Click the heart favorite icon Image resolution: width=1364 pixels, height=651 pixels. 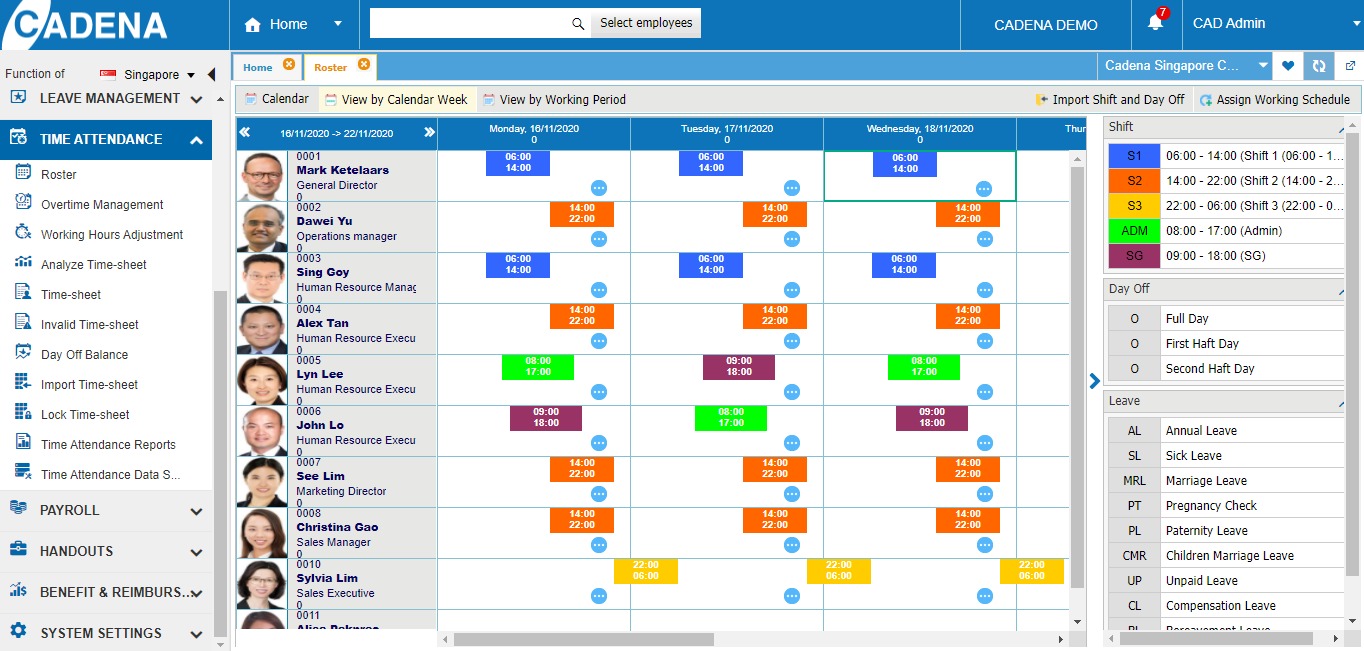1288,66
